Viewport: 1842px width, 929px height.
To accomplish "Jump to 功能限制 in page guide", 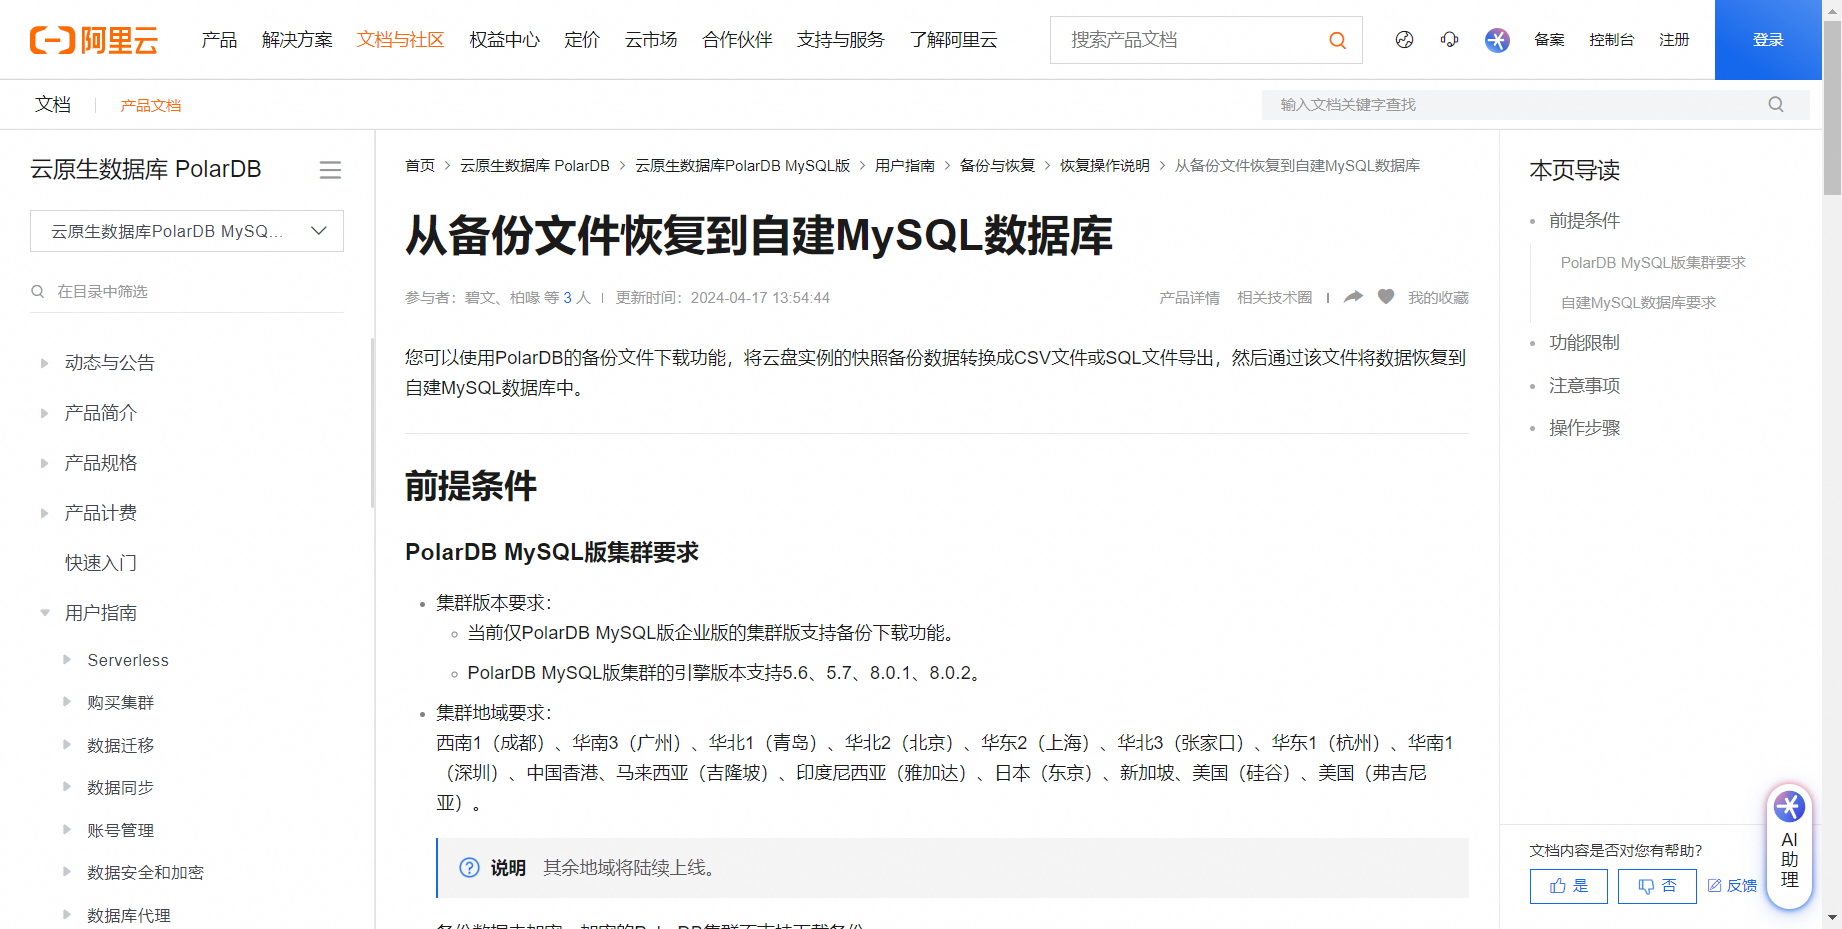I will point(1584,343).
